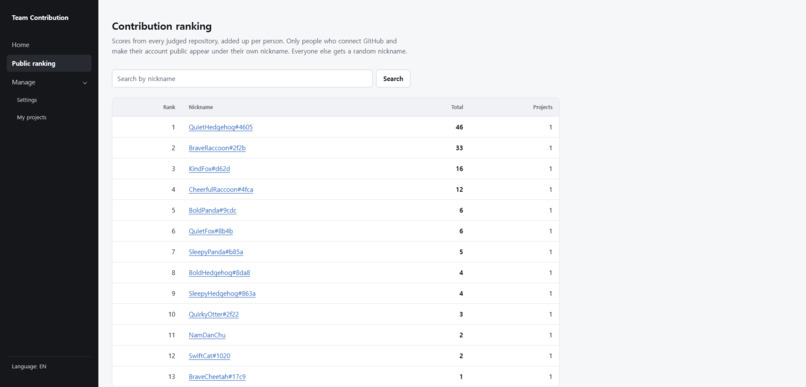Image resolution: width=806 pixels, height=387 pixels.
Task: Open QuietHedgehog#4605 profile link
Action: [x=221, y=127]
